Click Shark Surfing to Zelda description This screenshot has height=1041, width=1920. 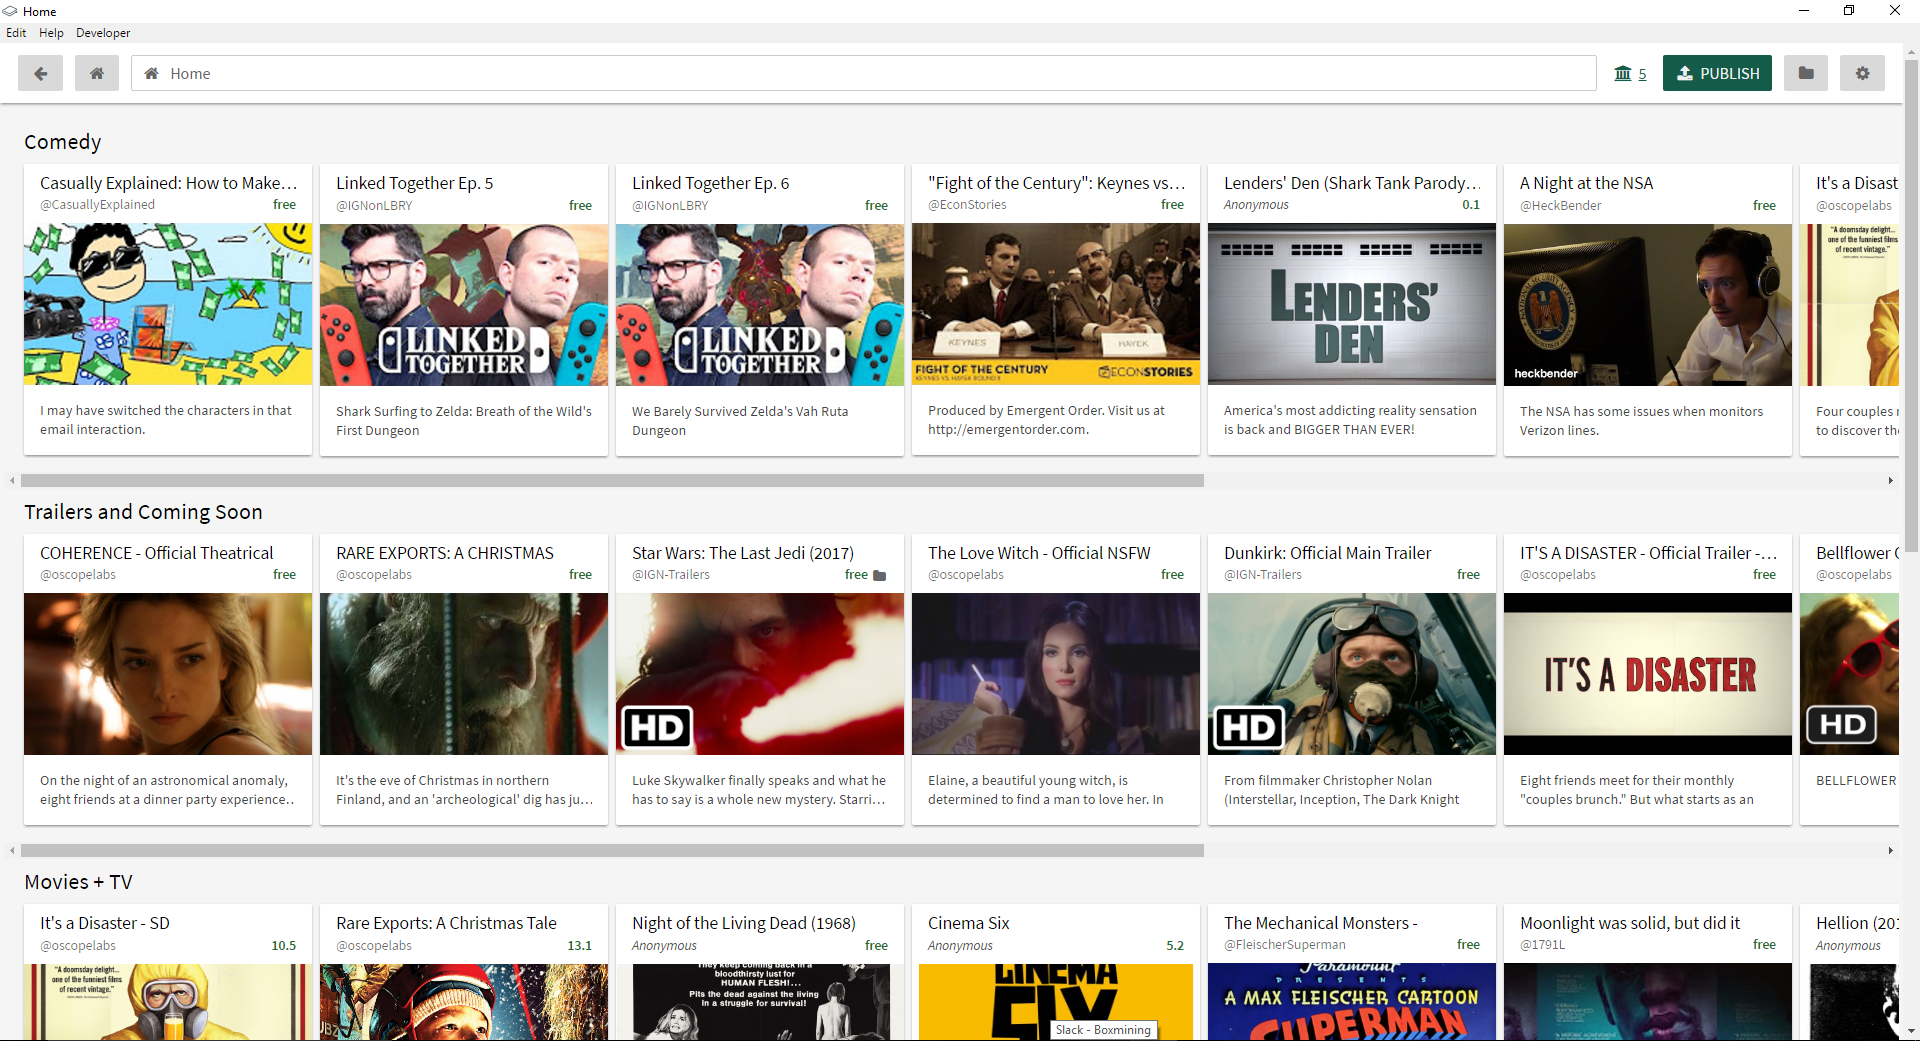pyautogui.click(x=464, y=421)
